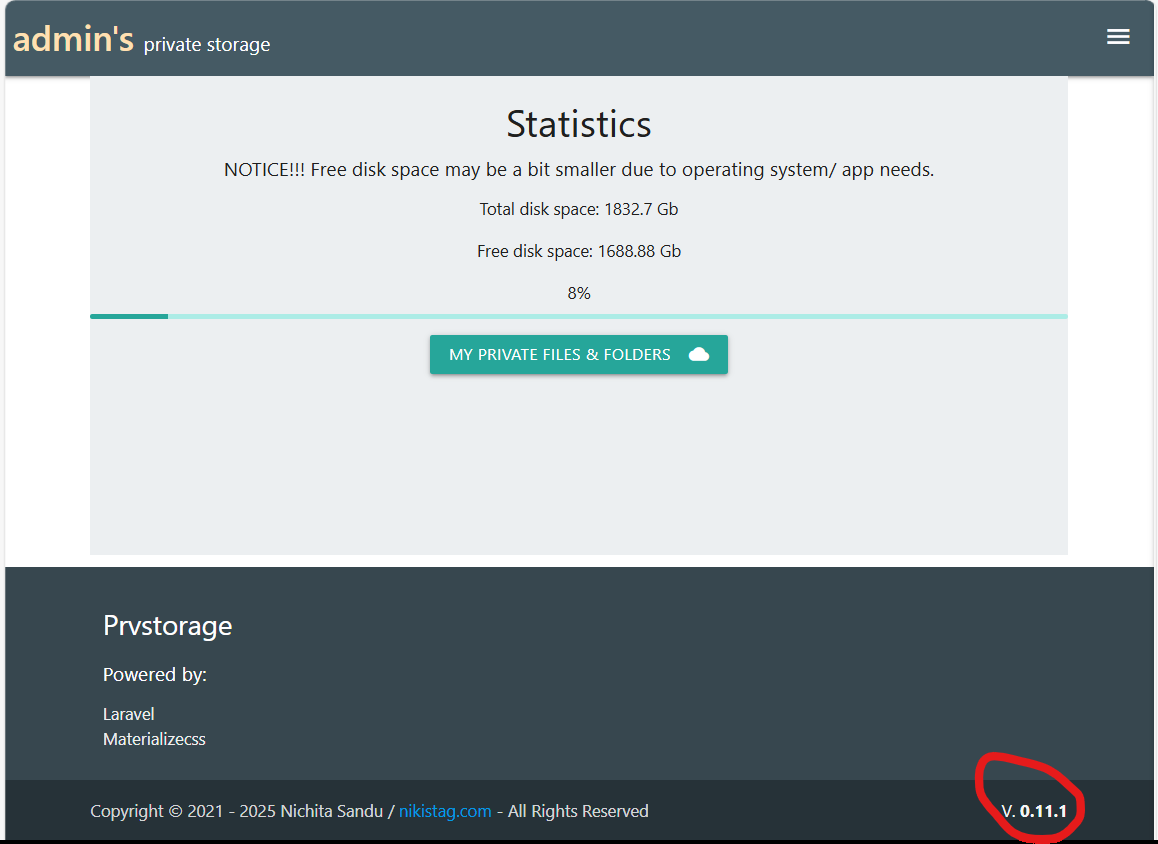Screen dimensions: 1158x844
Task: Click the 8% usage label
Action: (x=578, y=293)
